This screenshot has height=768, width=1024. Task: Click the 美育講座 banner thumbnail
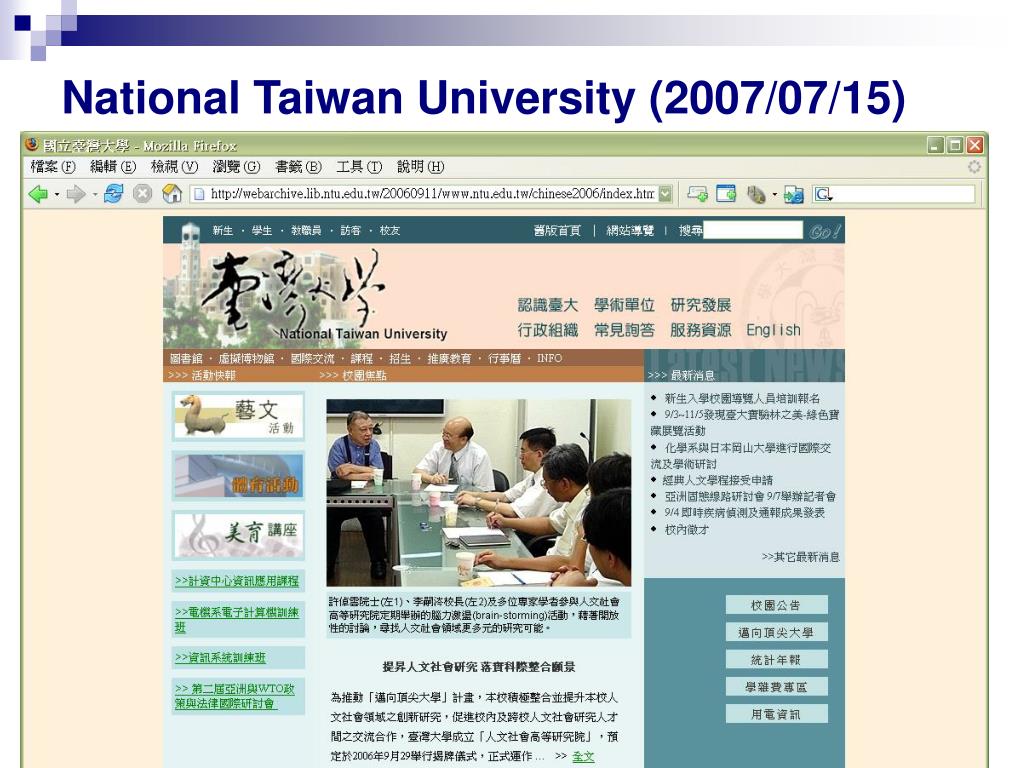coord(238,536)
